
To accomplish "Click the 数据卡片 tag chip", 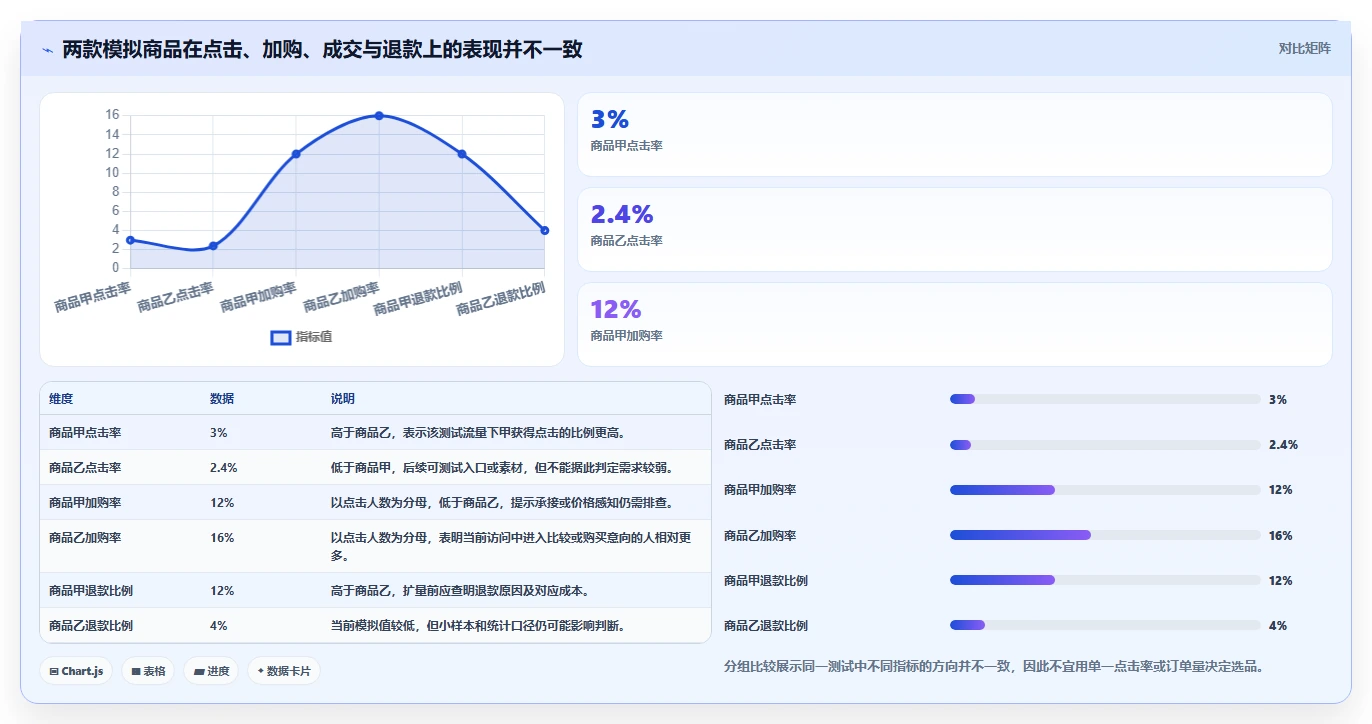I will (x=284, y=671).
